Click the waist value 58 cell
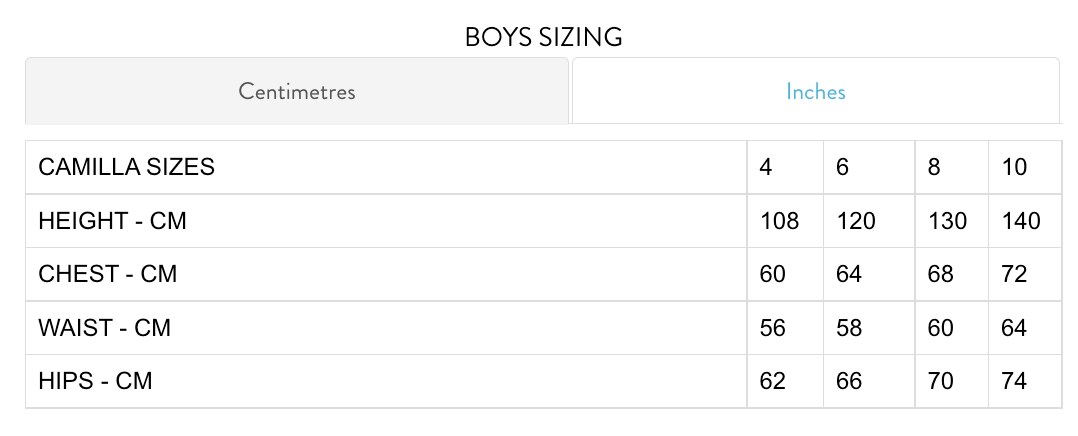This screenshot has height=436, width=1078. coord(849,328)
